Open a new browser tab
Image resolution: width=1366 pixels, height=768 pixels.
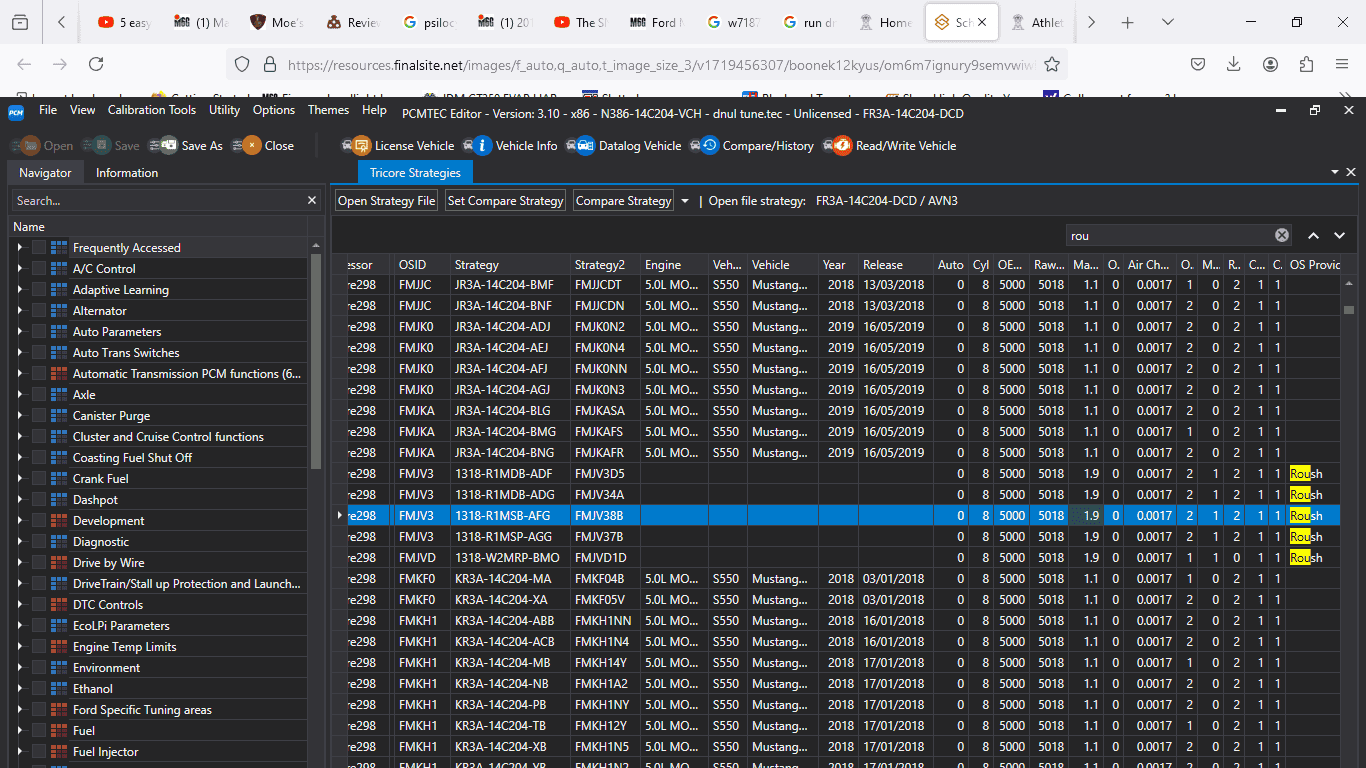coord(1128,22)
